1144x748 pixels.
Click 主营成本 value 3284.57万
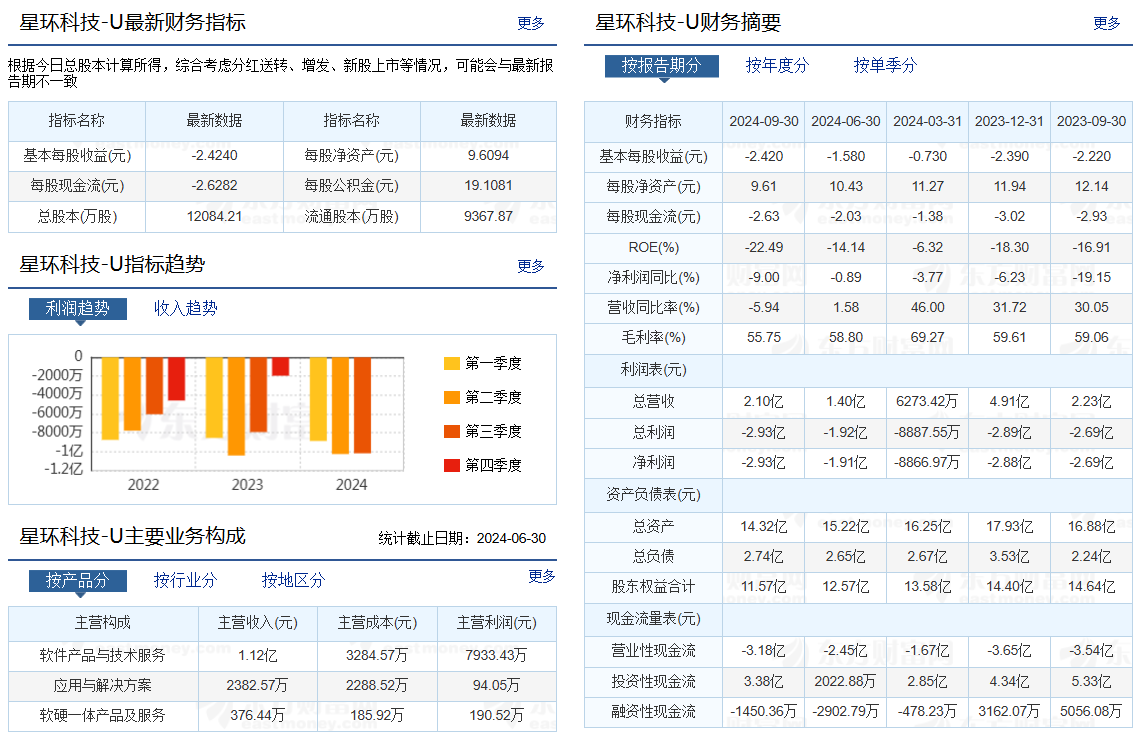tap(376, 655)
